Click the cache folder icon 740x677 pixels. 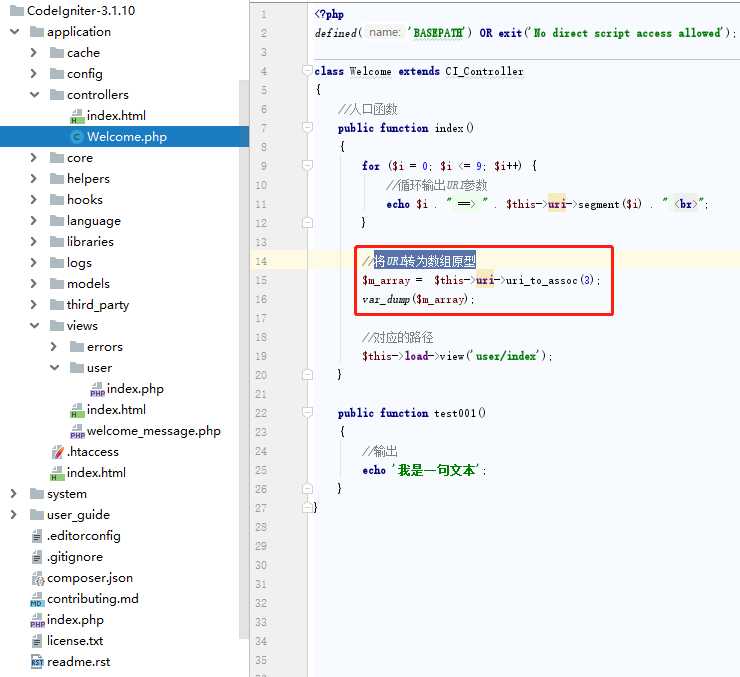(x=57, y=52)
